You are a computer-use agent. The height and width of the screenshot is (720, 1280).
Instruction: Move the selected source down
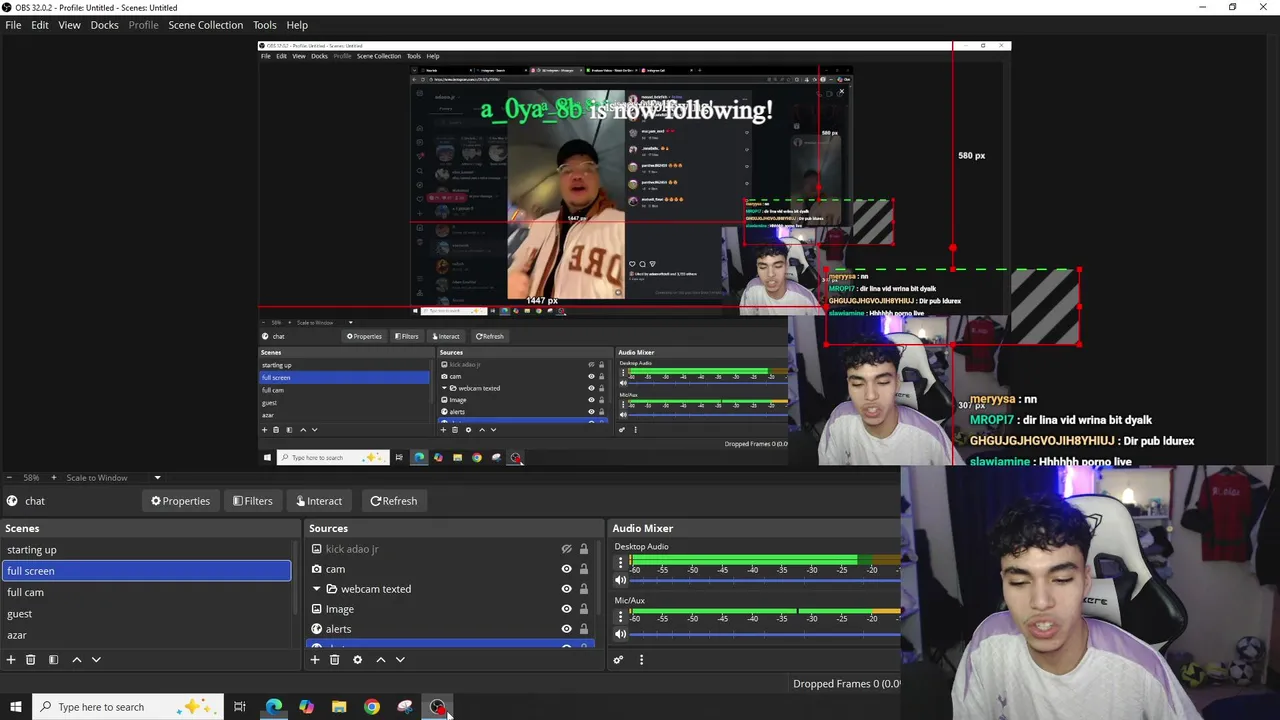click(400, 660)
